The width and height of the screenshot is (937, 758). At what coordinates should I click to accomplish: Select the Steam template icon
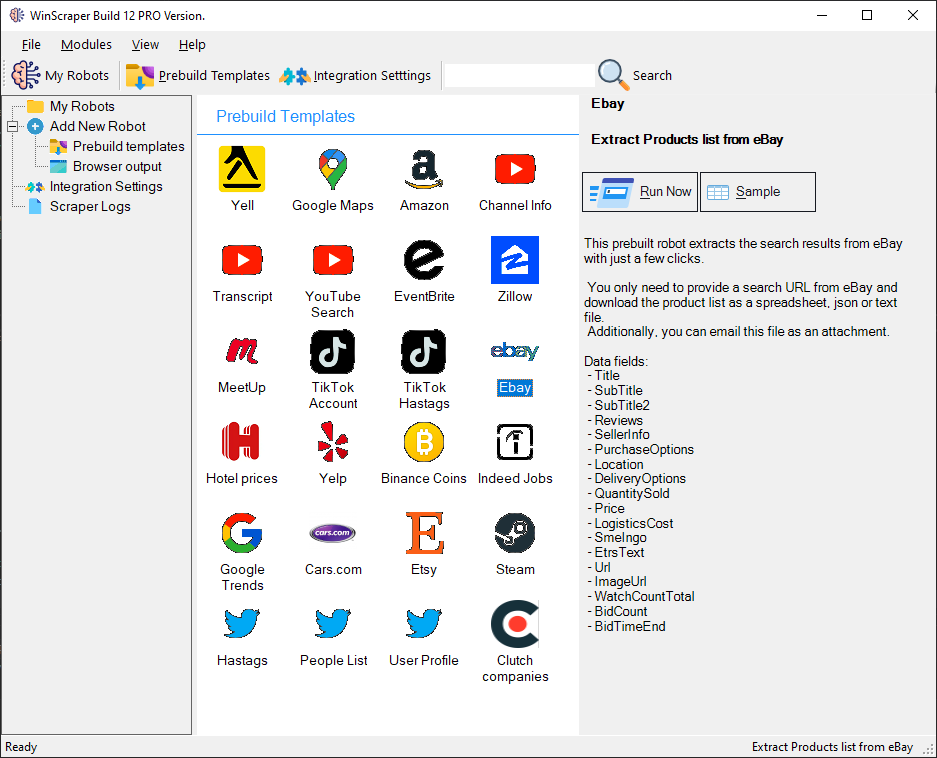515,533
